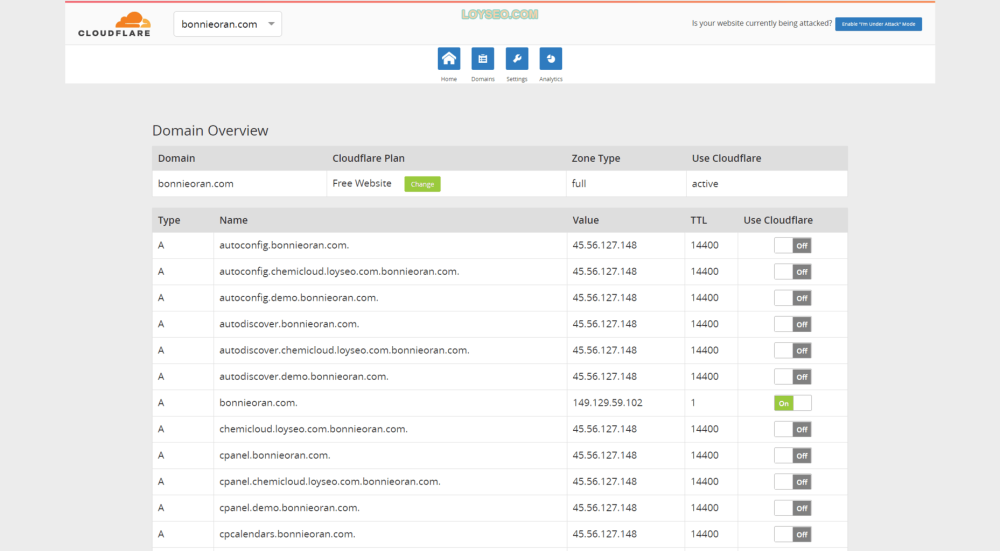This screenshot has height=551, width=1000.
Task: Click the Value column header
Action: (x=585, y=220)
